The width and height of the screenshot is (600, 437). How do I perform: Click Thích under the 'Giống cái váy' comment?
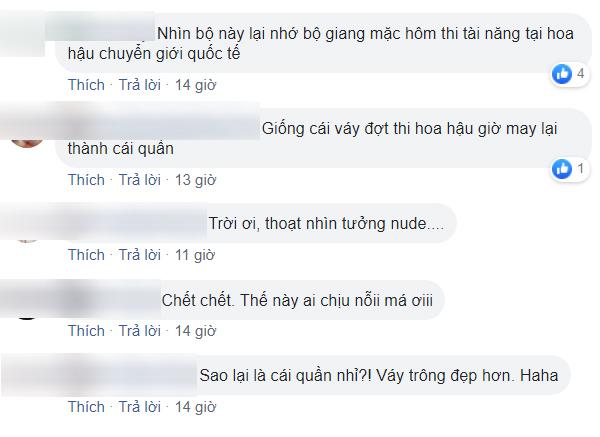[86, 180]
